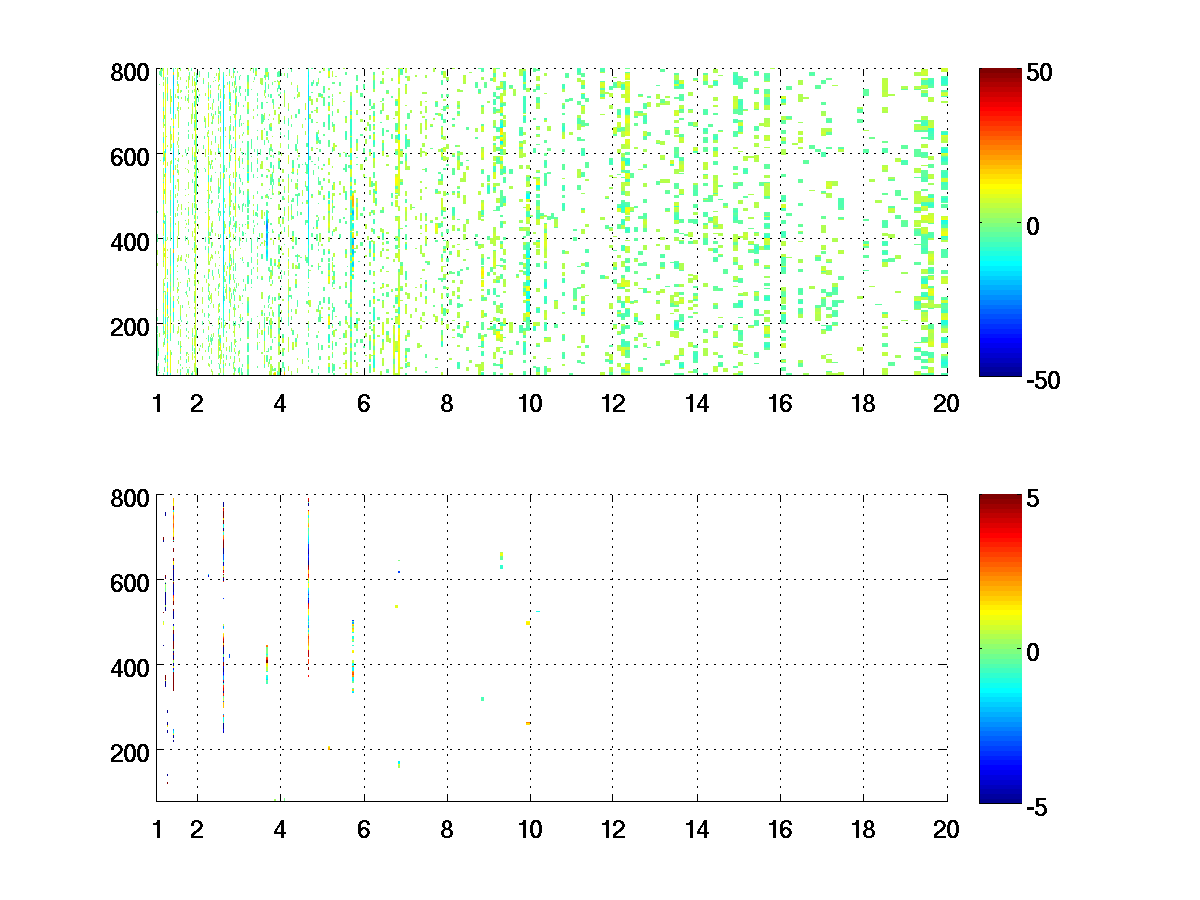
Task: Select the '50' label on the upper colorbar
Action: click(1038, 74)
